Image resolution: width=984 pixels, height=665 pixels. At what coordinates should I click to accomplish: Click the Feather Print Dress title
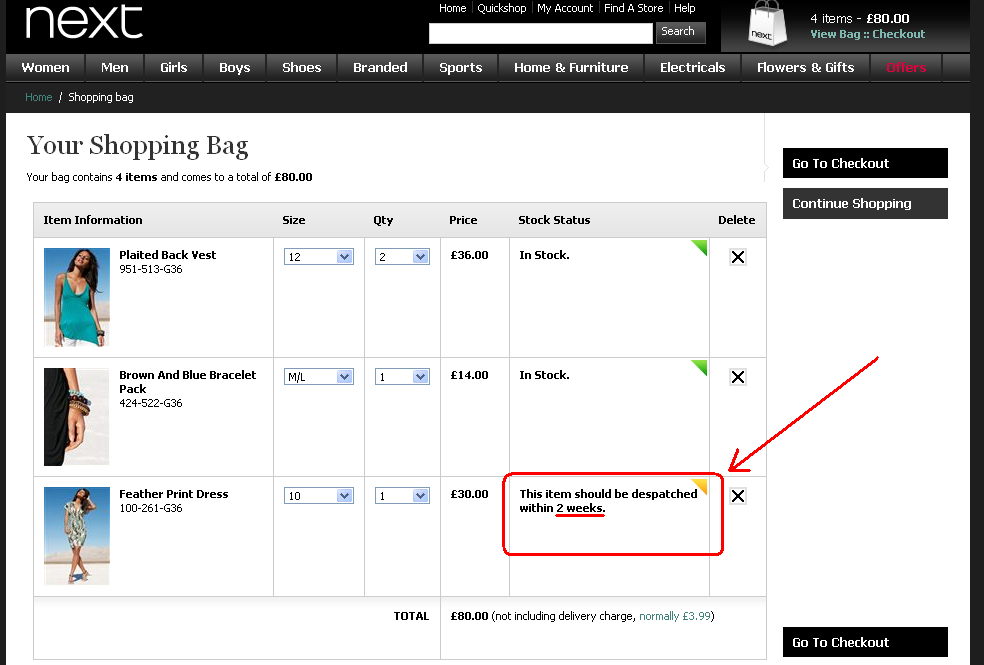pyautogui.click(x=174, y=494)
